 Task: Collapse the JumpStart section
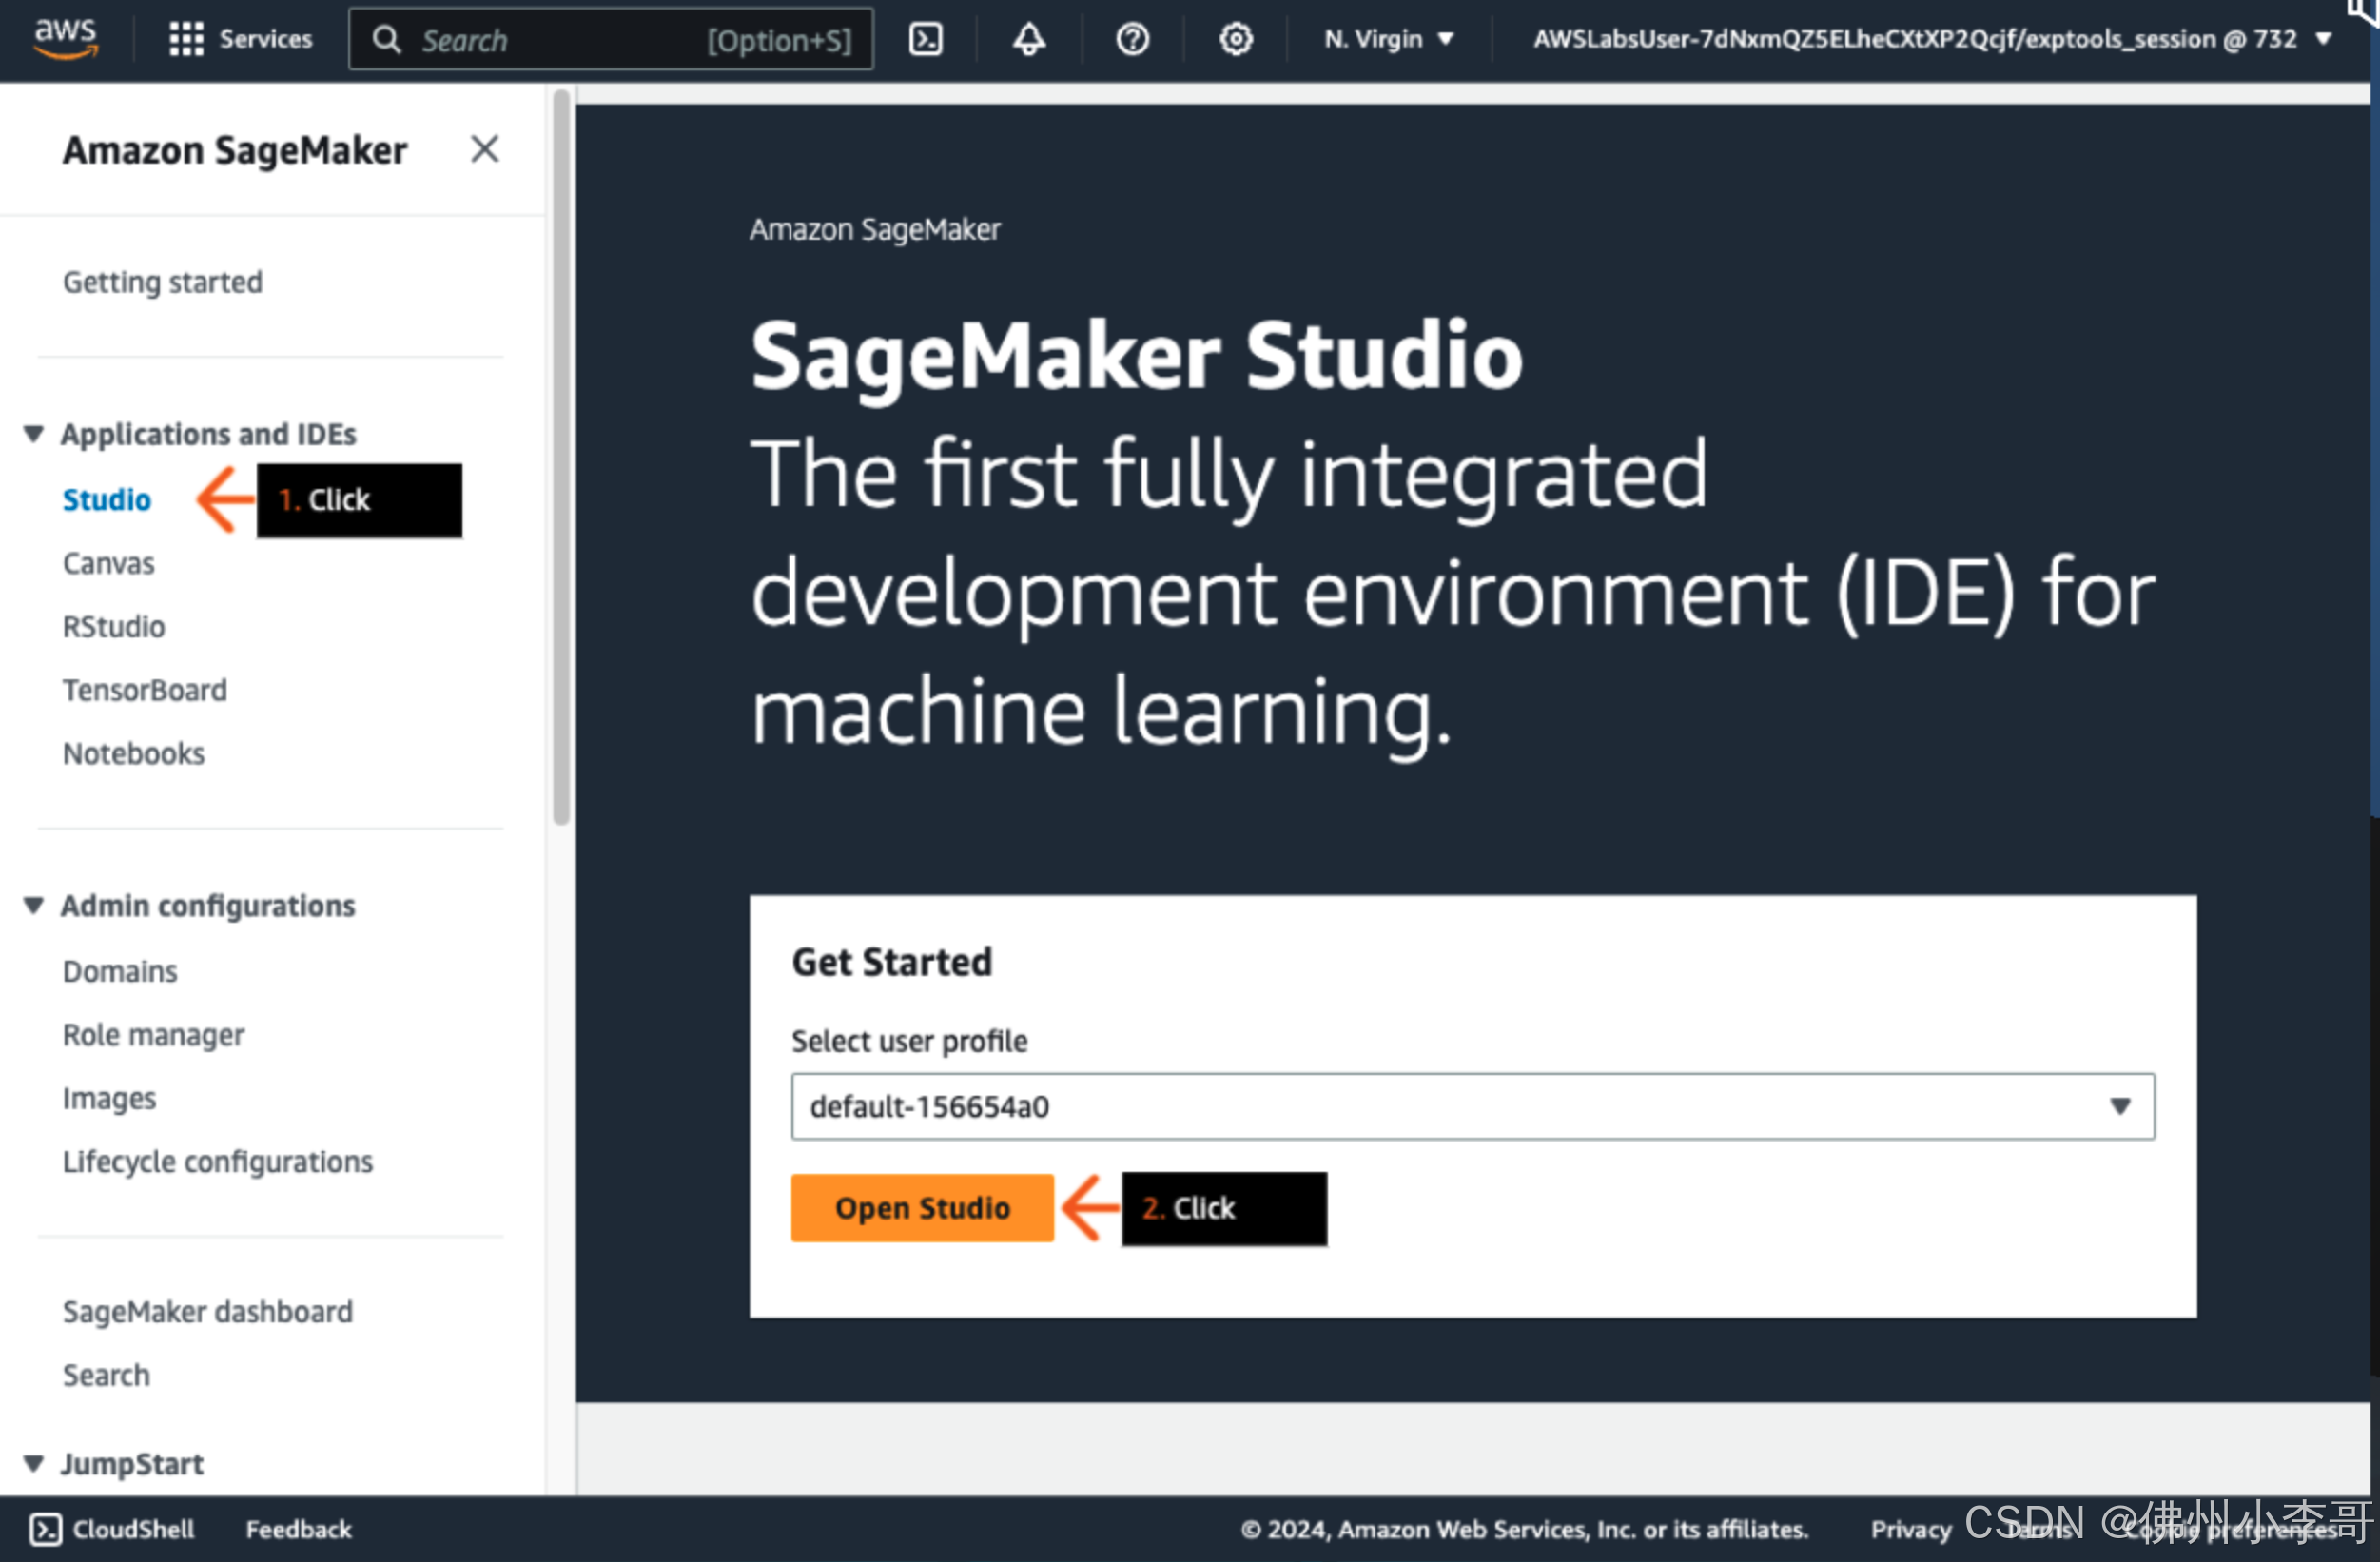tap(34, 1463)
